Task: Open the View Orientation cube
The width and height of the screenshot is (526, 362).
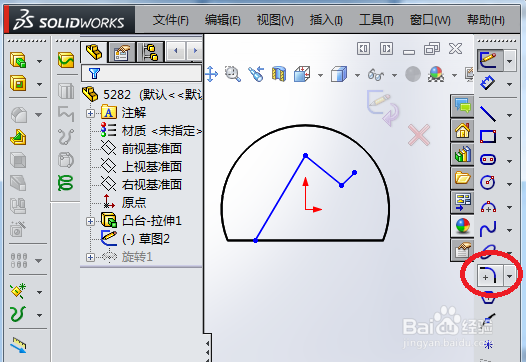Action: pos(303,74)
